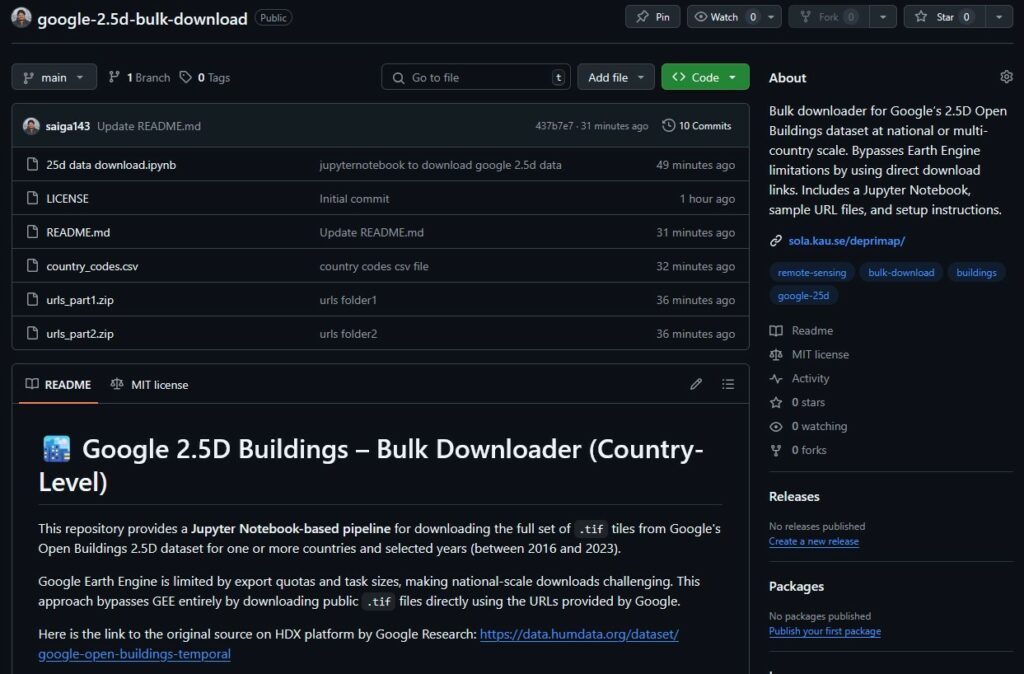Open the dropdown arrow next to Fork
The image size is (1024, 674).
pos(883,17)
